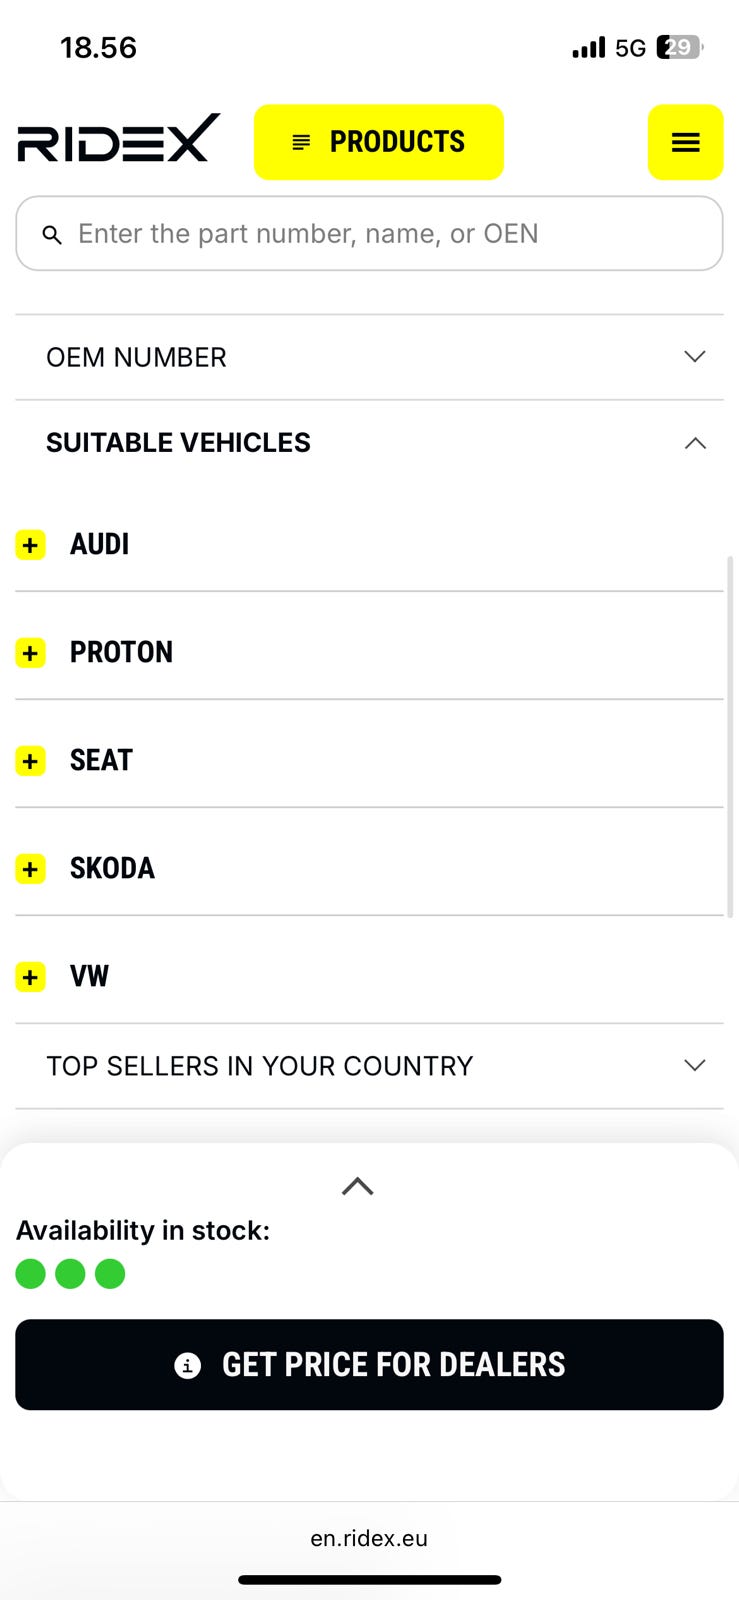Select the SKODA vehicle brand label
This screenshot has width=739, height=1600.
(x=112, y=869)
